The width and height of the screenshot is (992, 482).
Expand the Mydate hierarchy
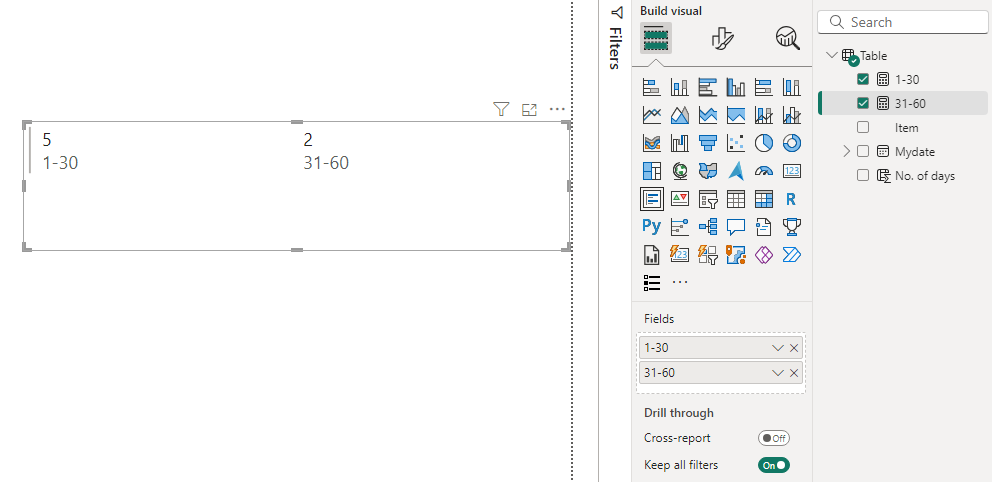[x=847, y=151]
